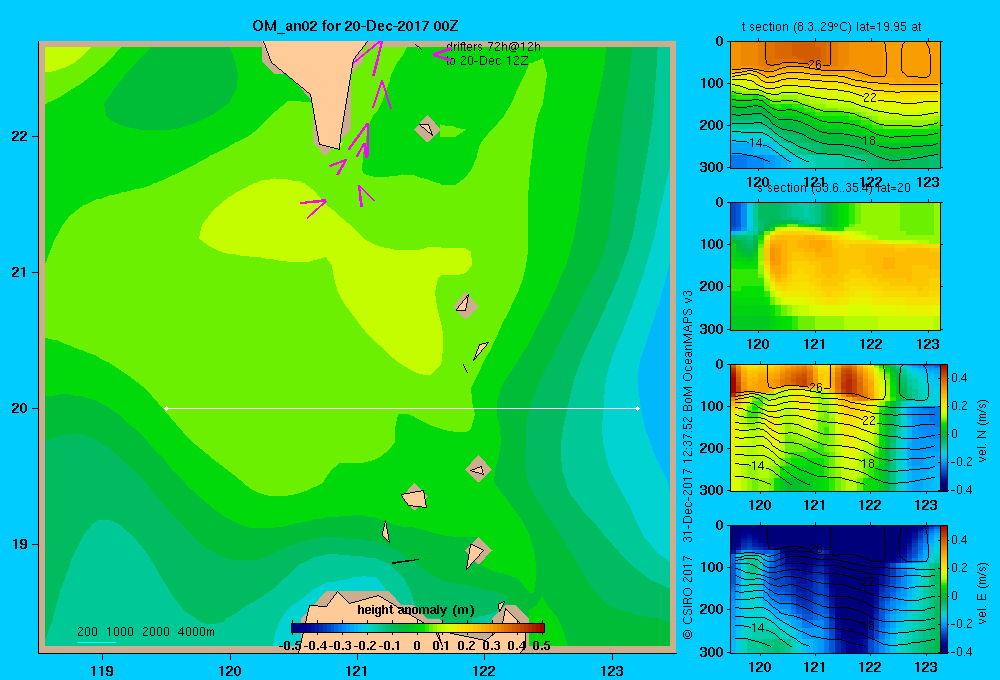Click the 26 contour label in temperature section
The image size is (1000, 680).
[x=814, y=64]
